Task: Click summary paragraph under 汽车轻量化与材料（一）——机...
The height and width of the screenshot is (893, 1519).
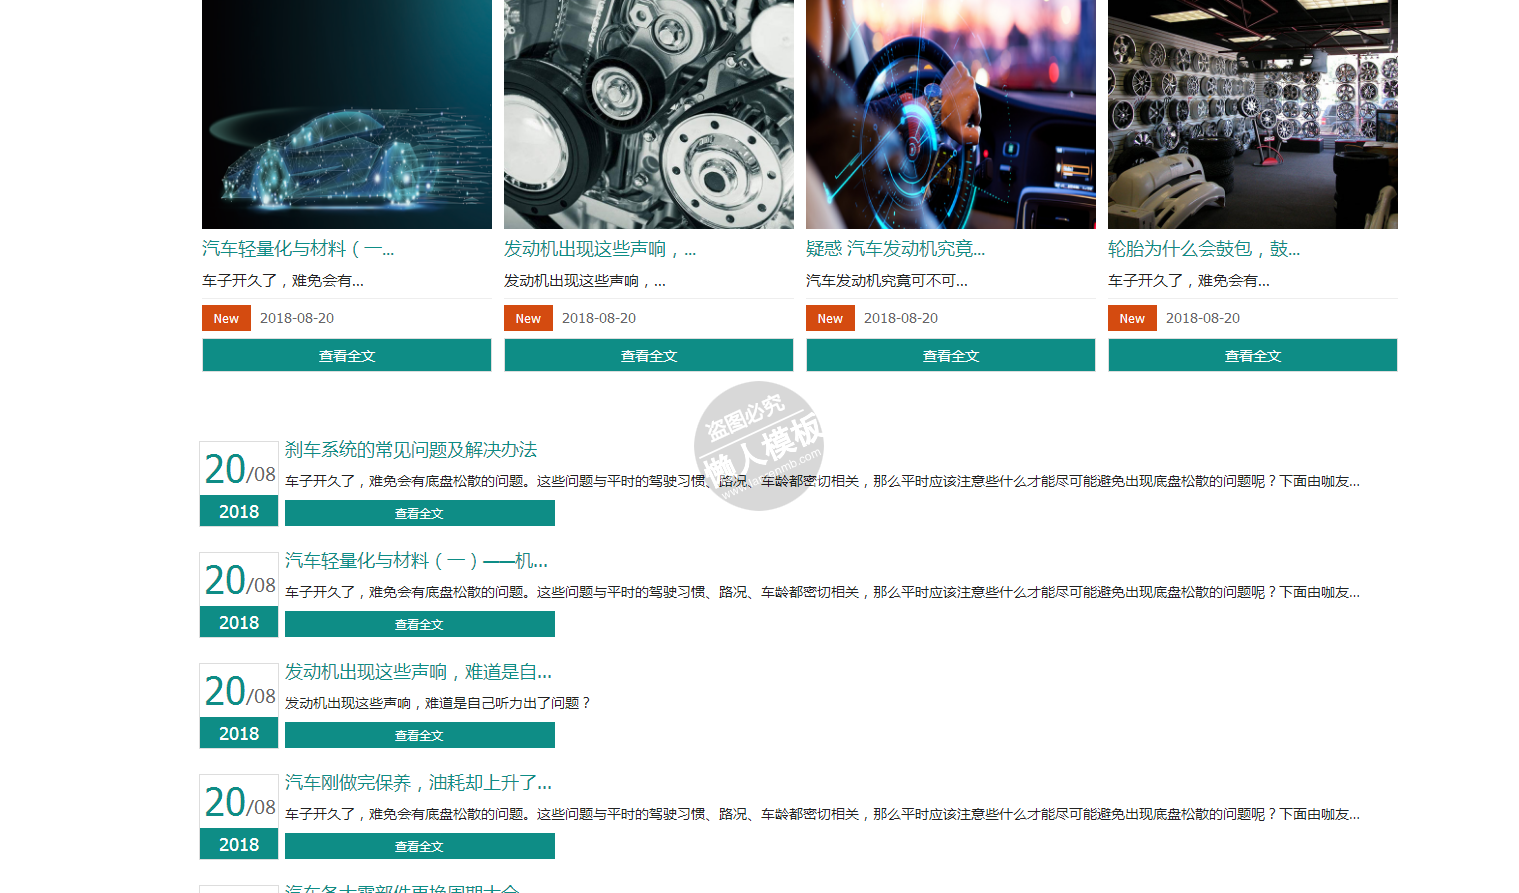Action: 822,592
